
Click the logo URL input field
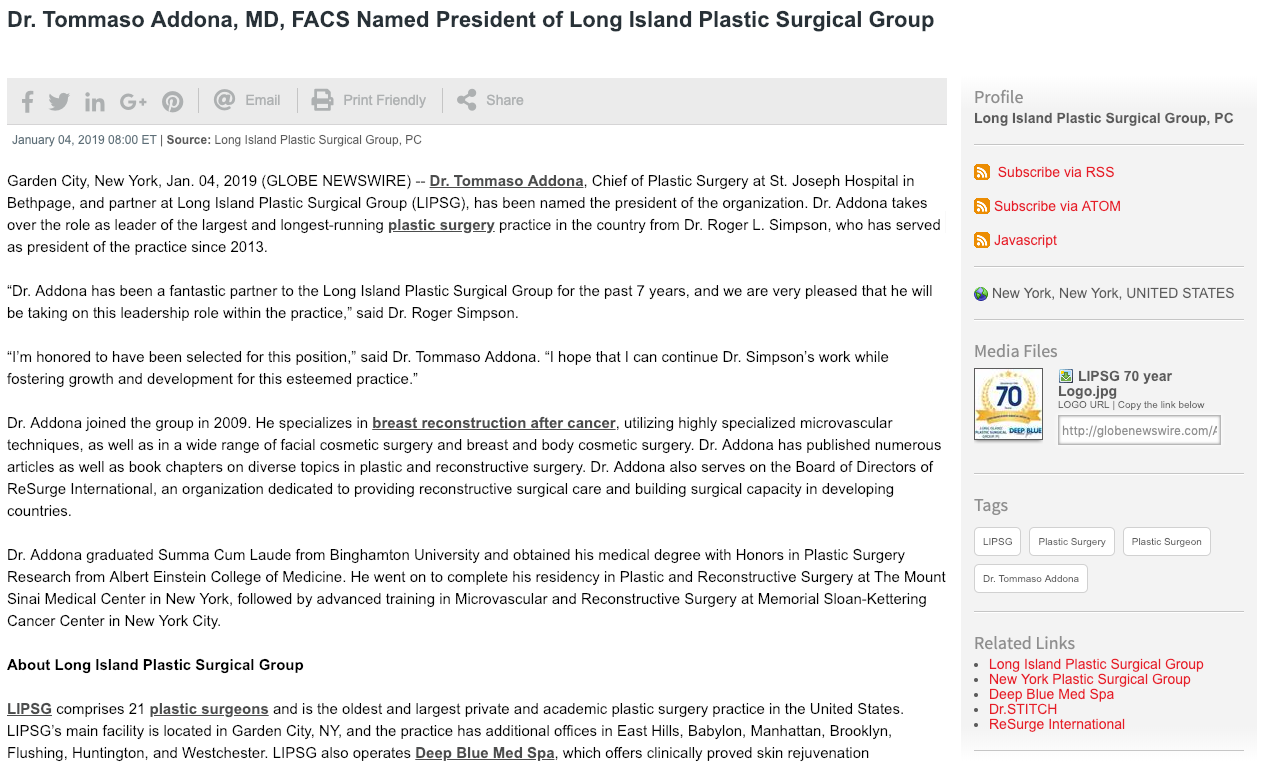click(x=1139, y=430)
